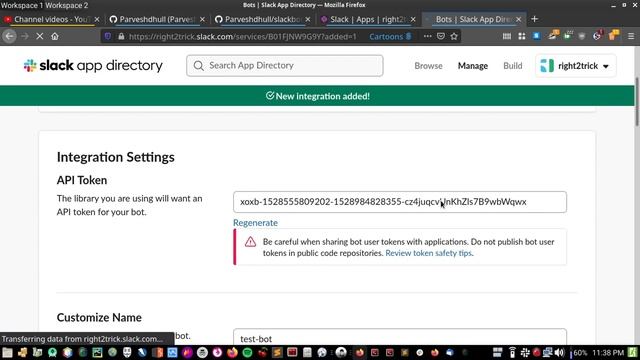Viewport: 640px width, 360px height.
Task: Click the test-bot name input field
Action: pyautogui.click(x=400, y=337)
